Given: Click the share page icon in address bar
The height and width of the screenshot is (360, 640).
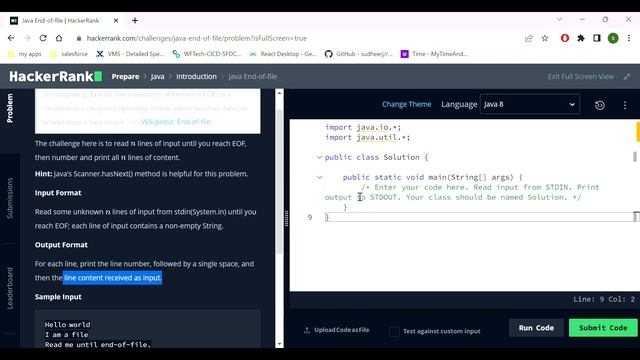Looking at the screenshot, I should (529, 38).
